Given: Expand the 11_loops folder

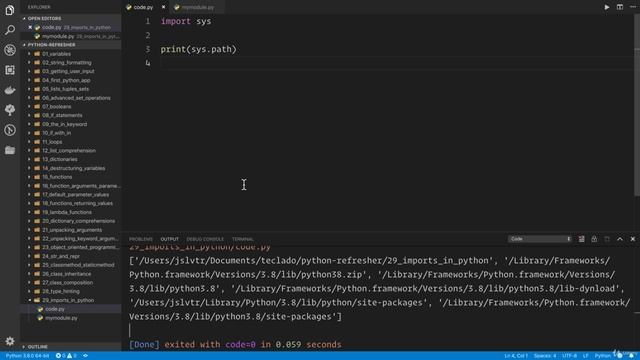Looking at the screenshot, I should tap(52, 142).
